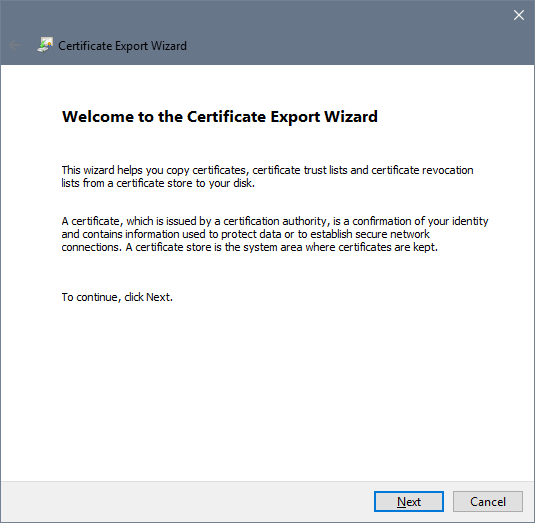Click the empty title bar area beside the title

341,45
